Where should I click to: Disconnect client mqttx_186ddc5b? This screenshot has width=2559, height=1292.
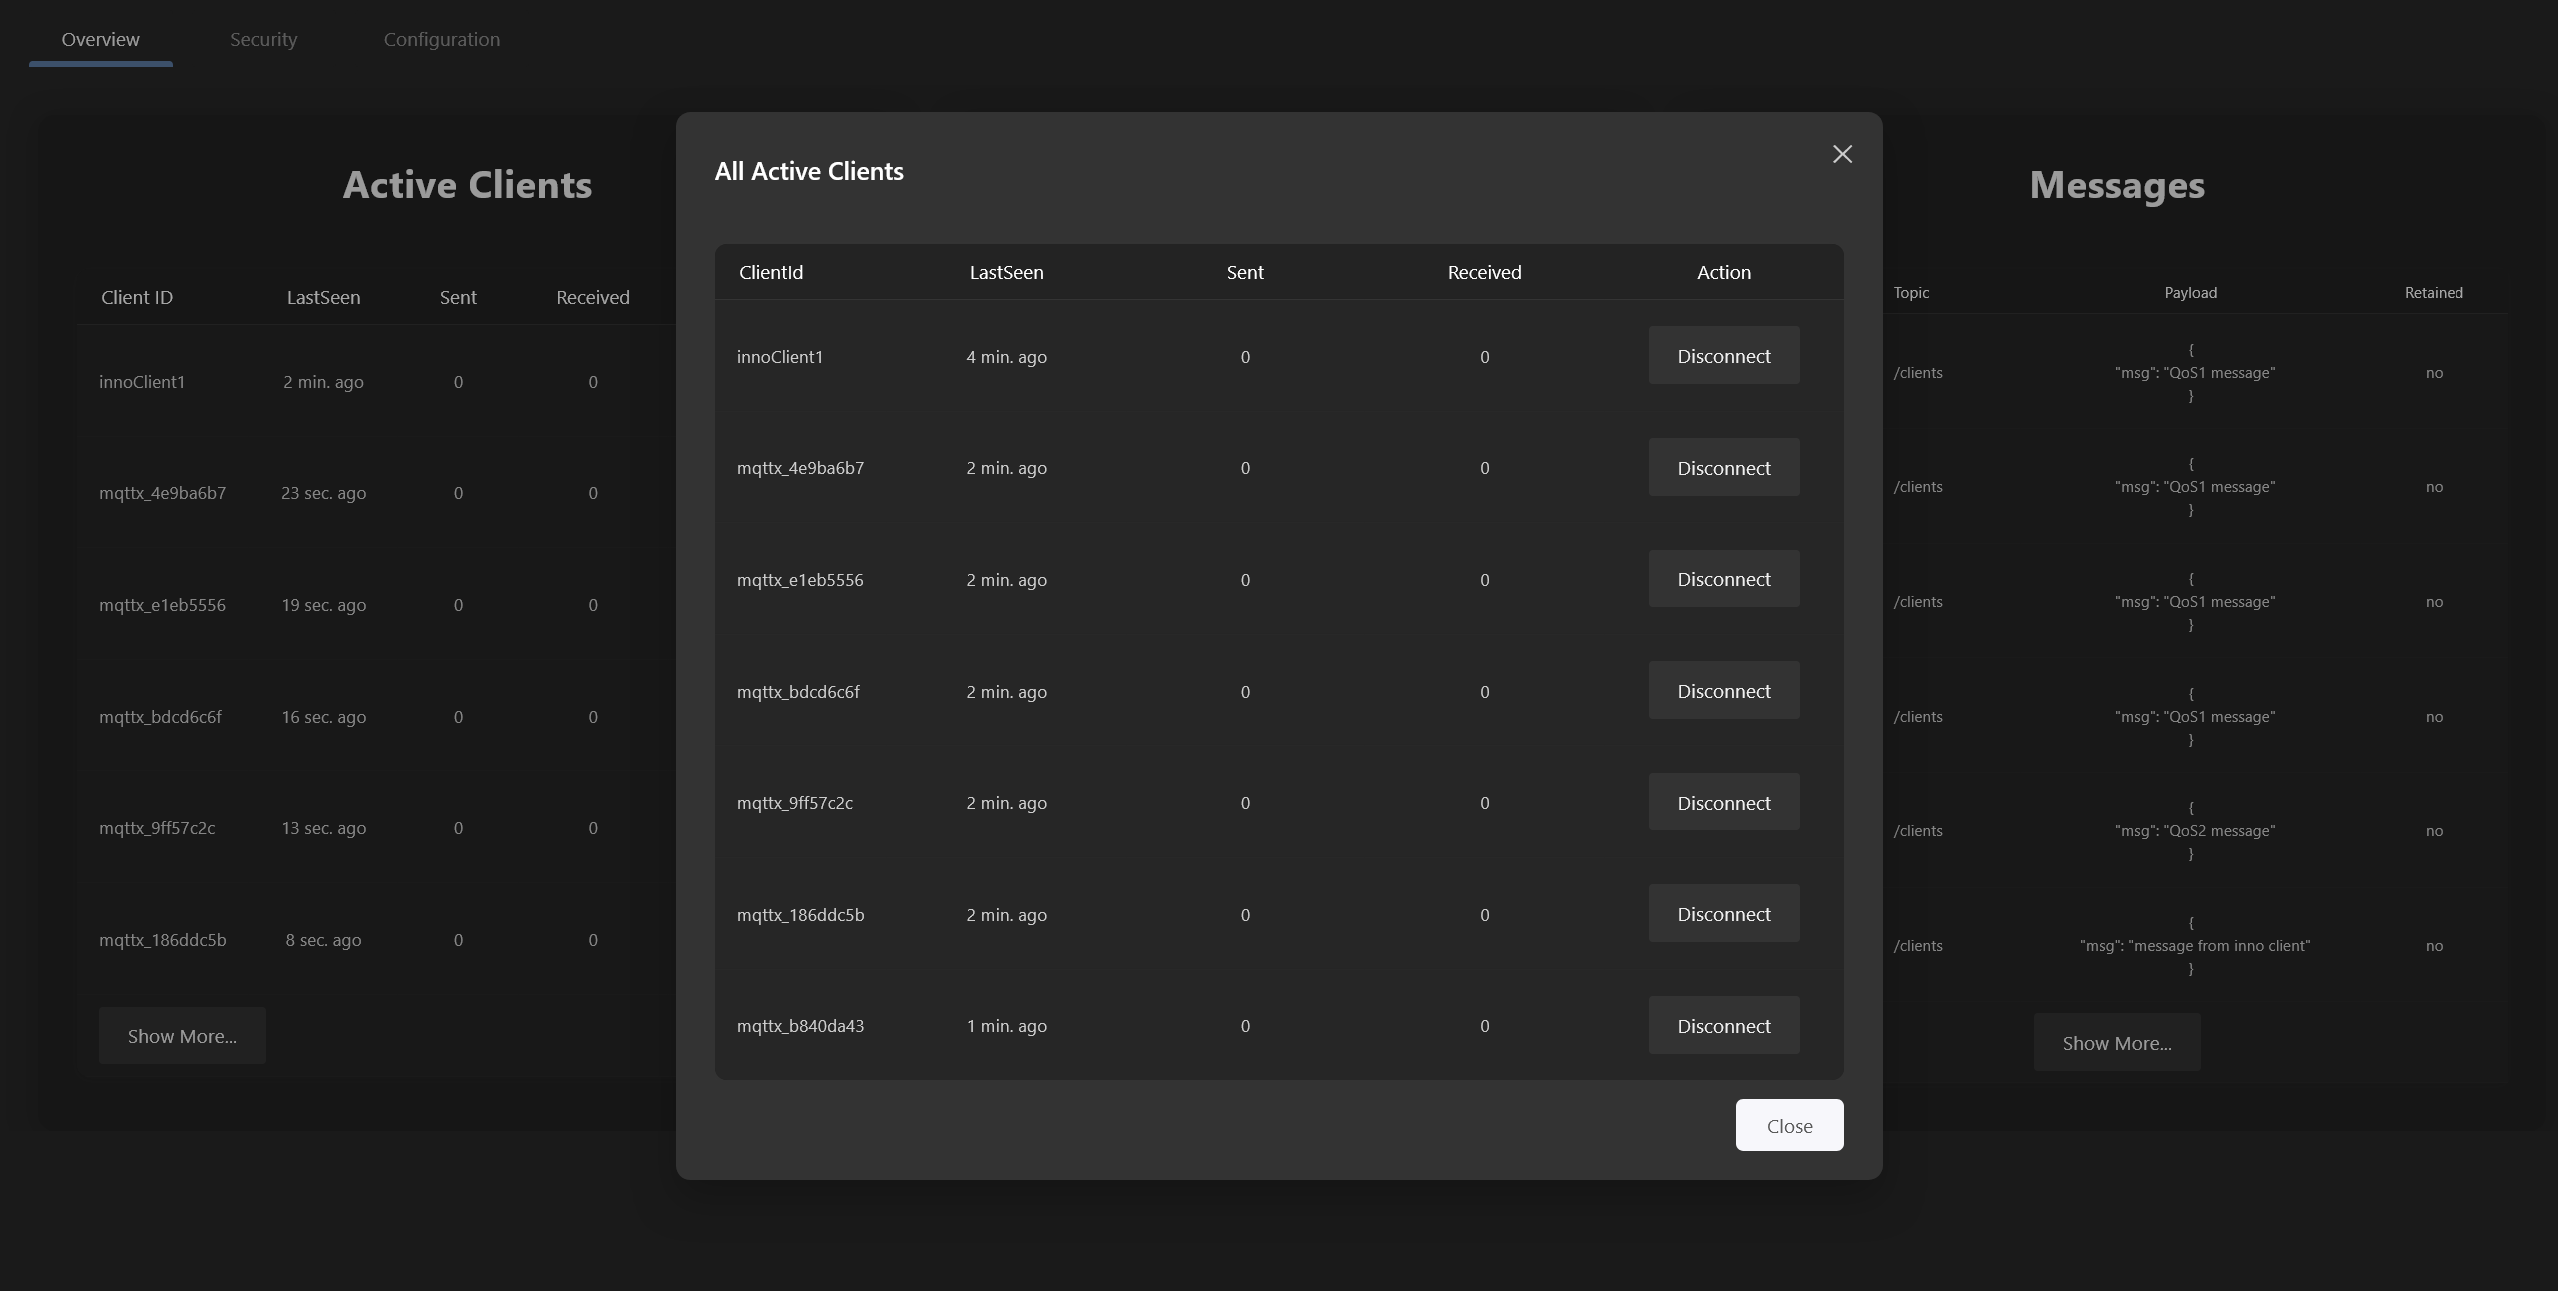[x=1723, y=914]
